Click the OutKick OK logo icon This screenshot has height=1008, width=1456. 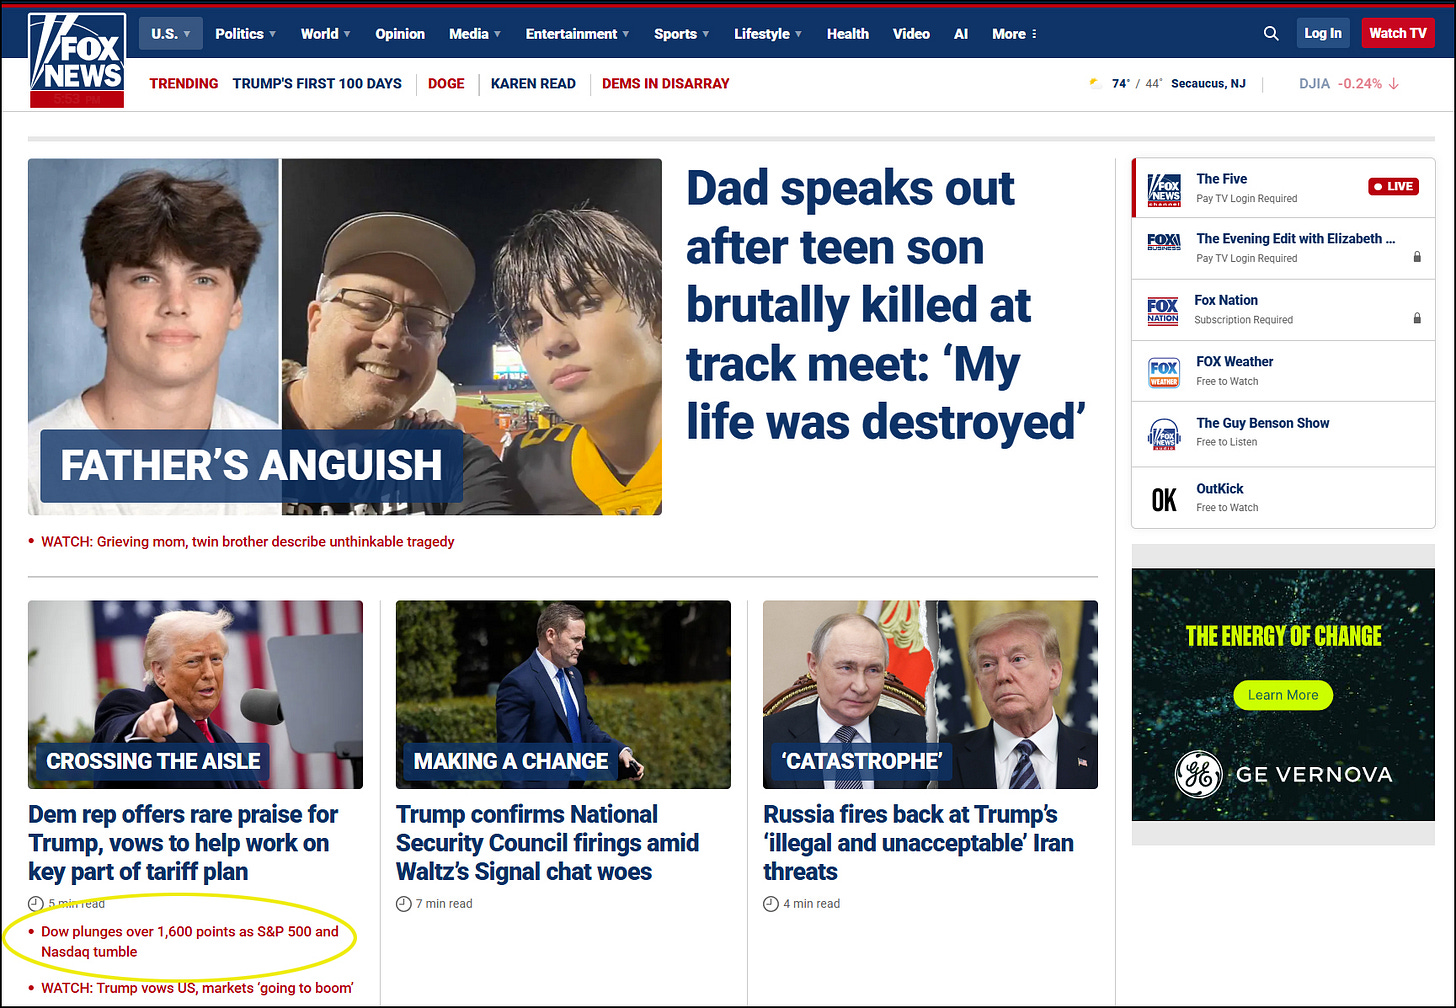point(1165,499)
